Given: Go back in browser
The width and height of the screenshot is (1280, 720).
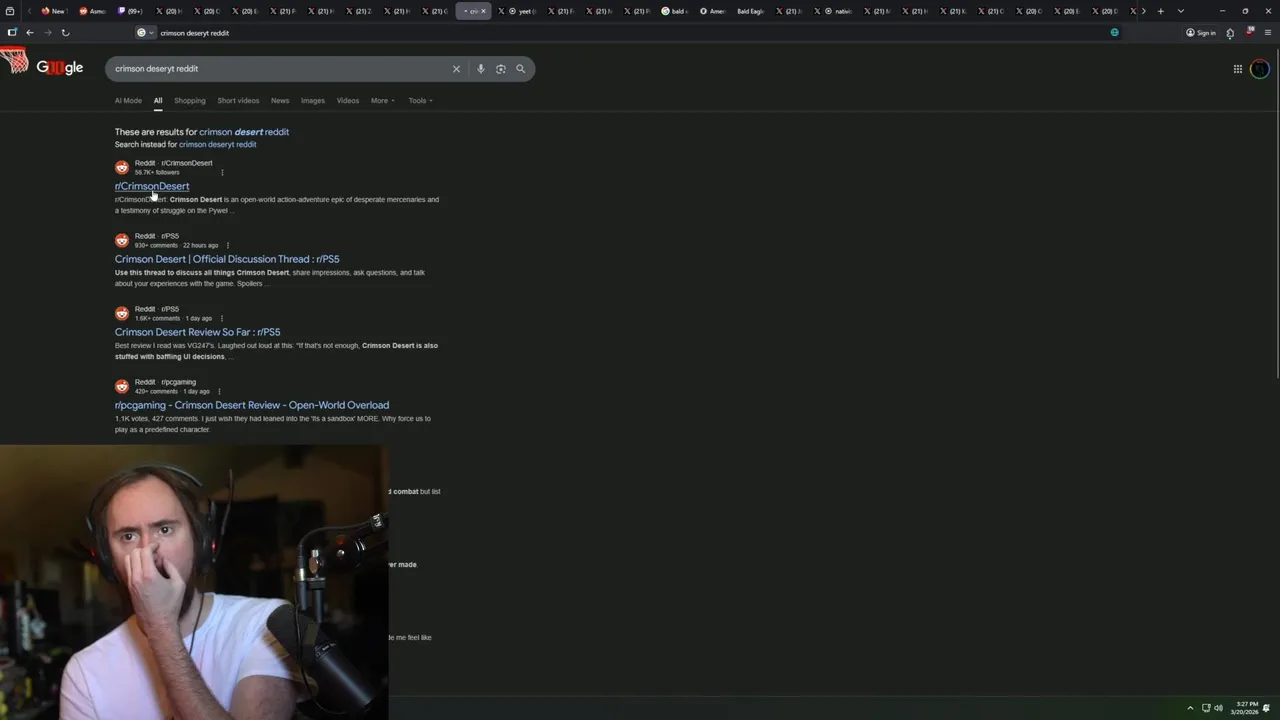Looking at the screenshot, I should point(30,32).
